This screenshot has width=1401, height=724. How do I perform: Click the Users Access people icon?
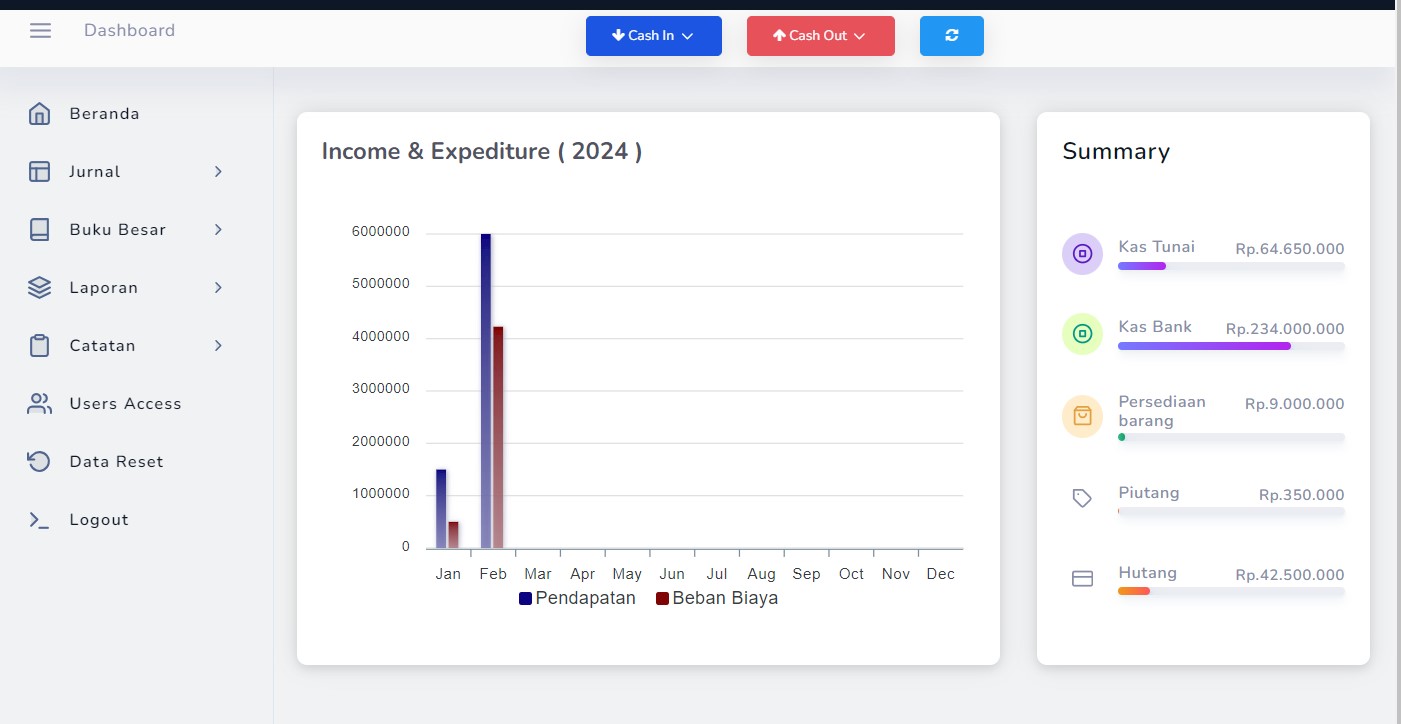[x=39, y=404]
